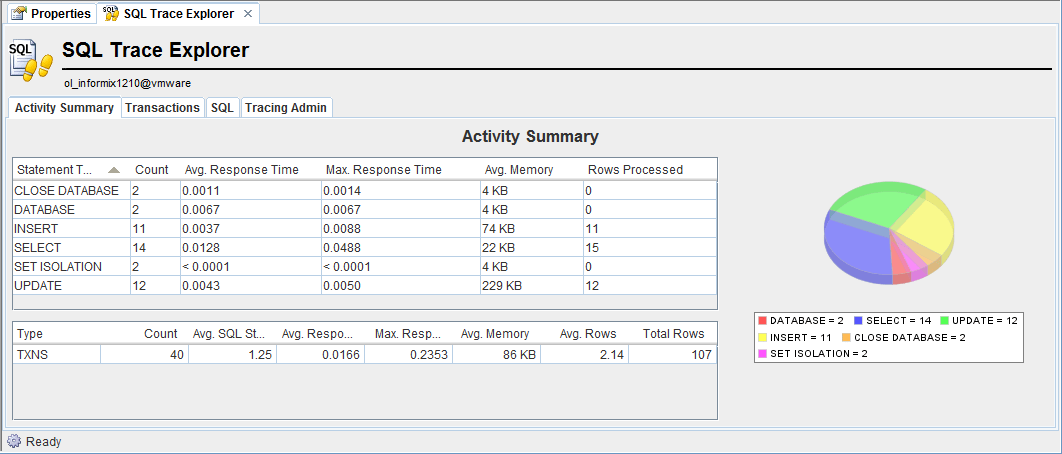Open the SQL tab
Viewport: 1062px width, 454px height.
[x=222, y=108]
